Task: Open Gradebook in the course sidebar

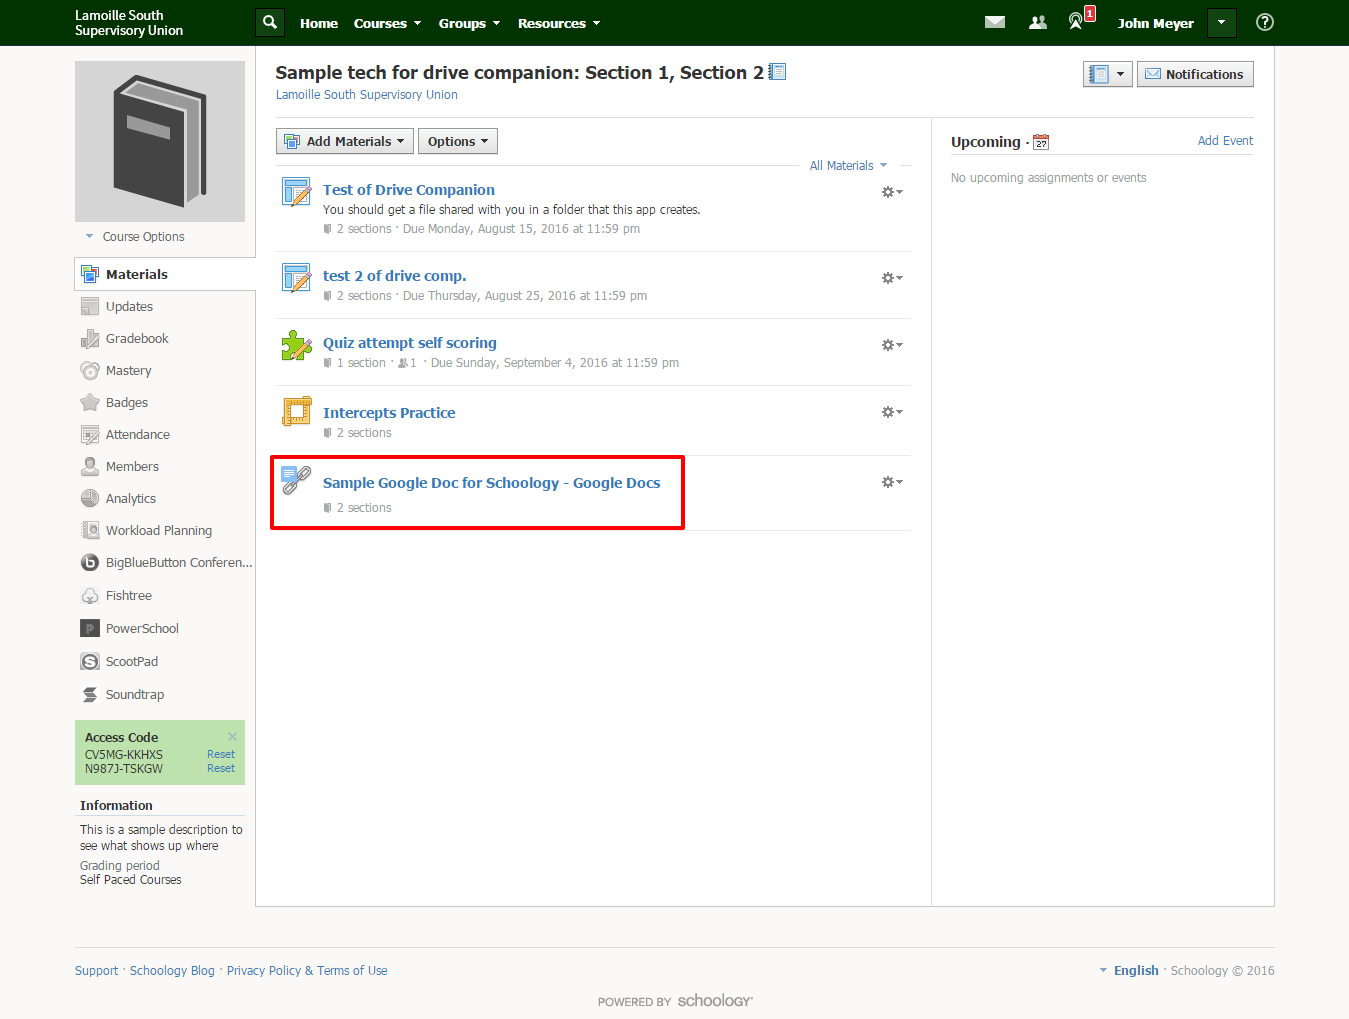Action: point(137,339)
